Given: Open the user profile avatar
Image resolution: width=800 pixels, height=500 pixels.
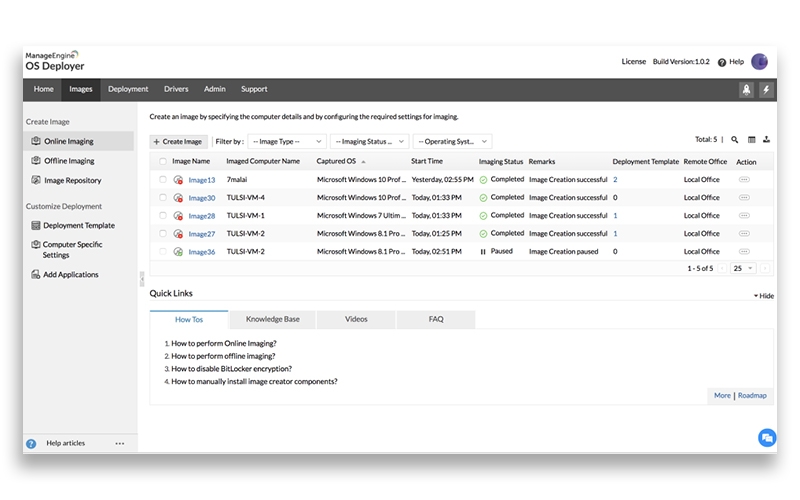Looking at the screenshot, I should pos(760,62).
